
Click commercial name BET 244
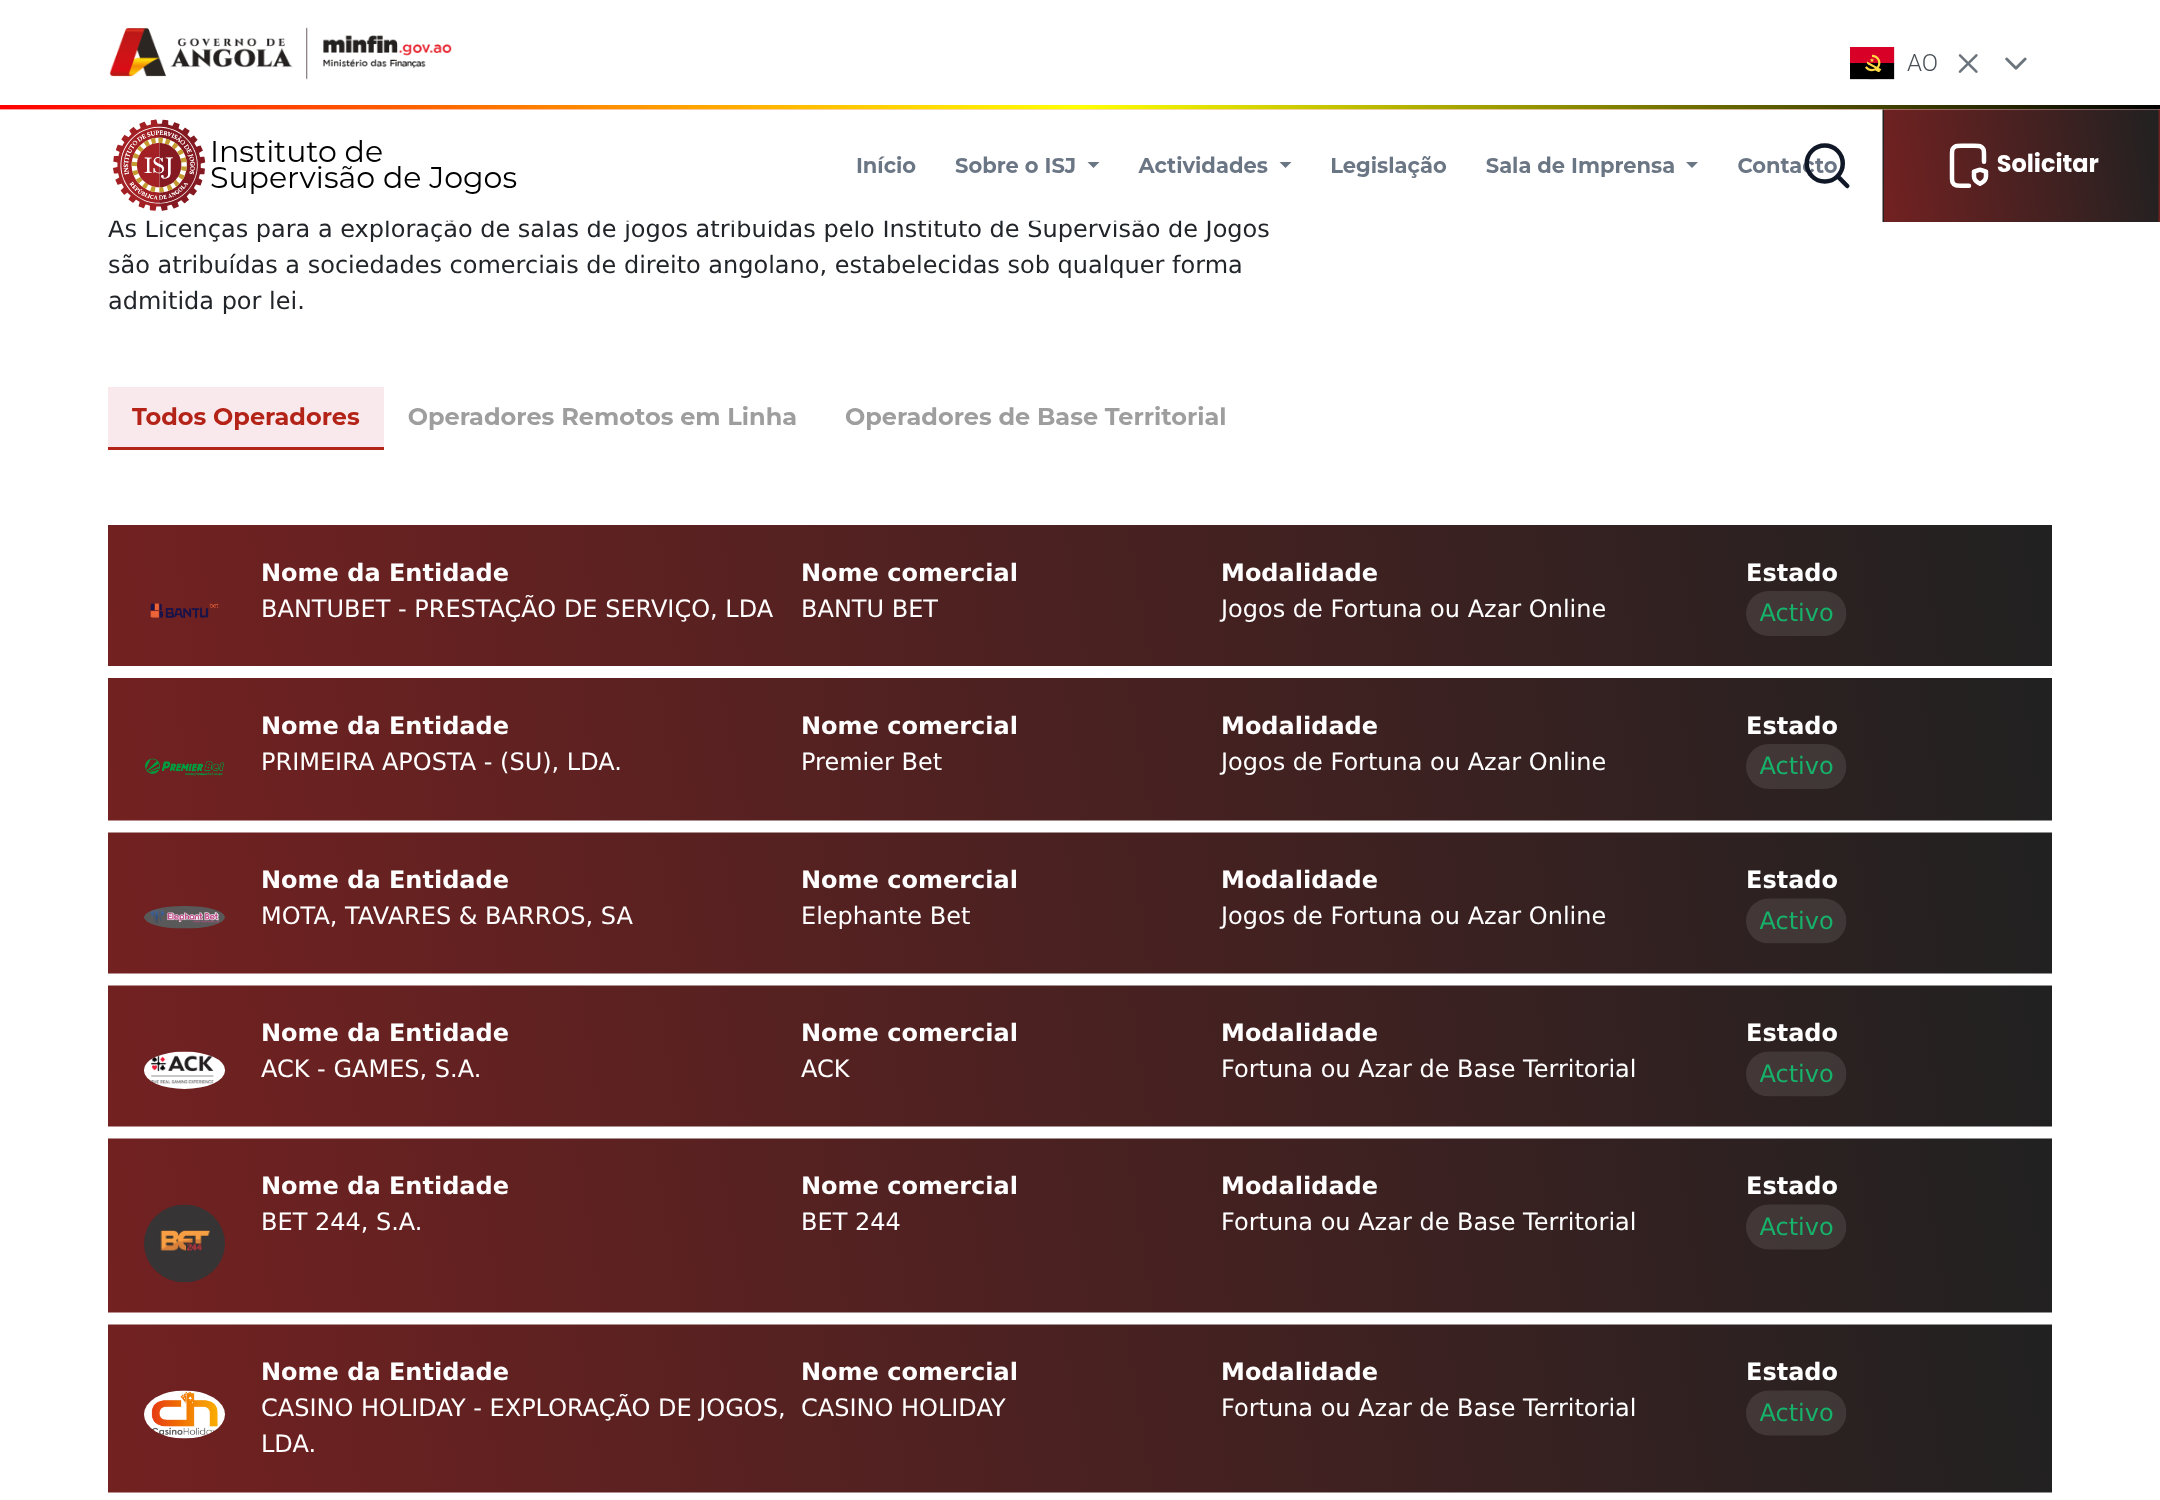[x=850, y=1222]
